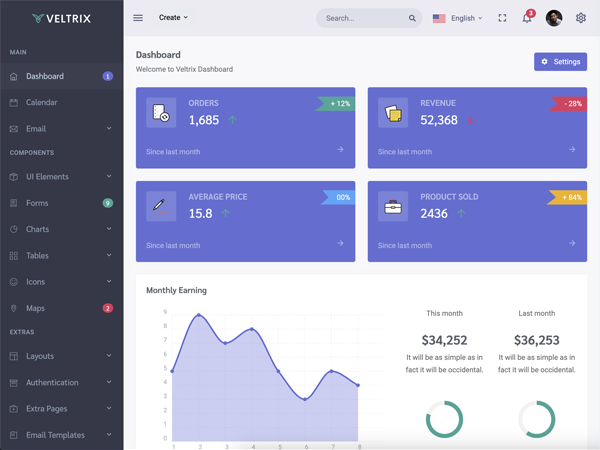
Task: Expand the UI Elements submenu chevron
Action: pos(109,176)
